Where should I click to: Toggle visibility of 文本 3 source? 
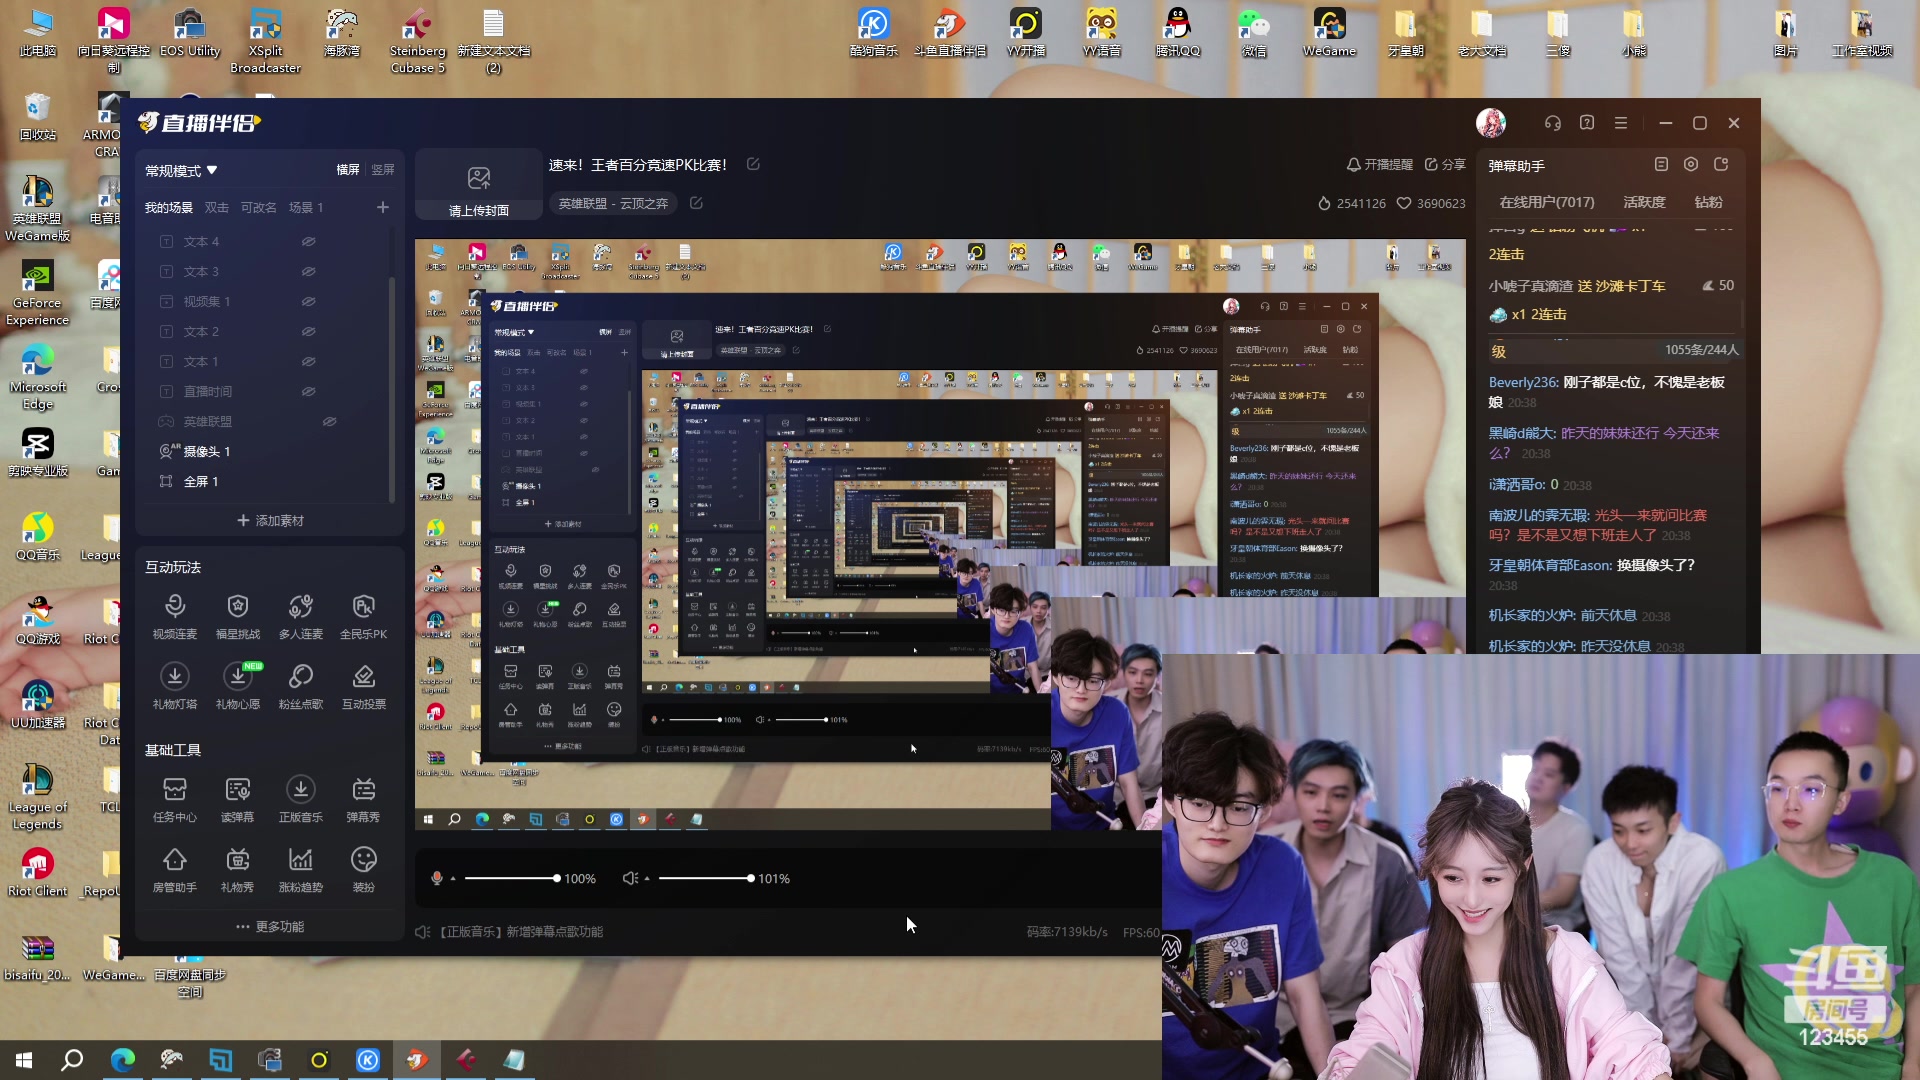(309, 271)
